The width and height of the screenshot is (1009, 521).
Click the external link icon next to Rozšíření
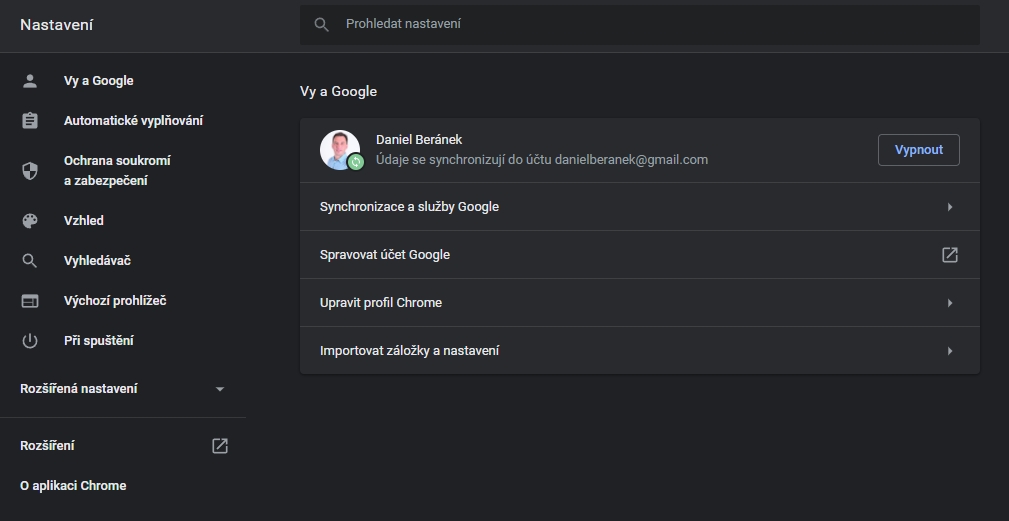[220, 446]
